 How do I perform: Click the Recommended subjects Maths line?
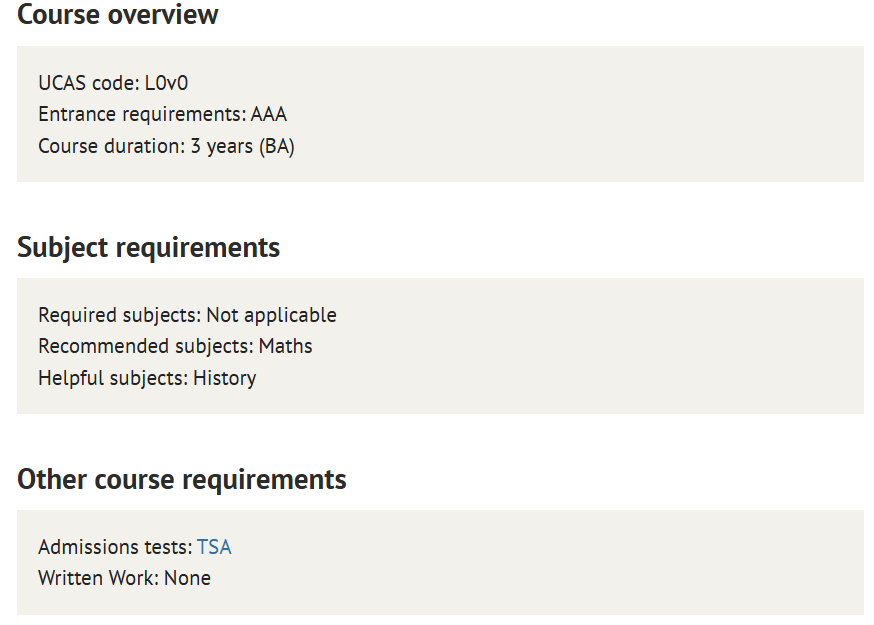[175, 346]
